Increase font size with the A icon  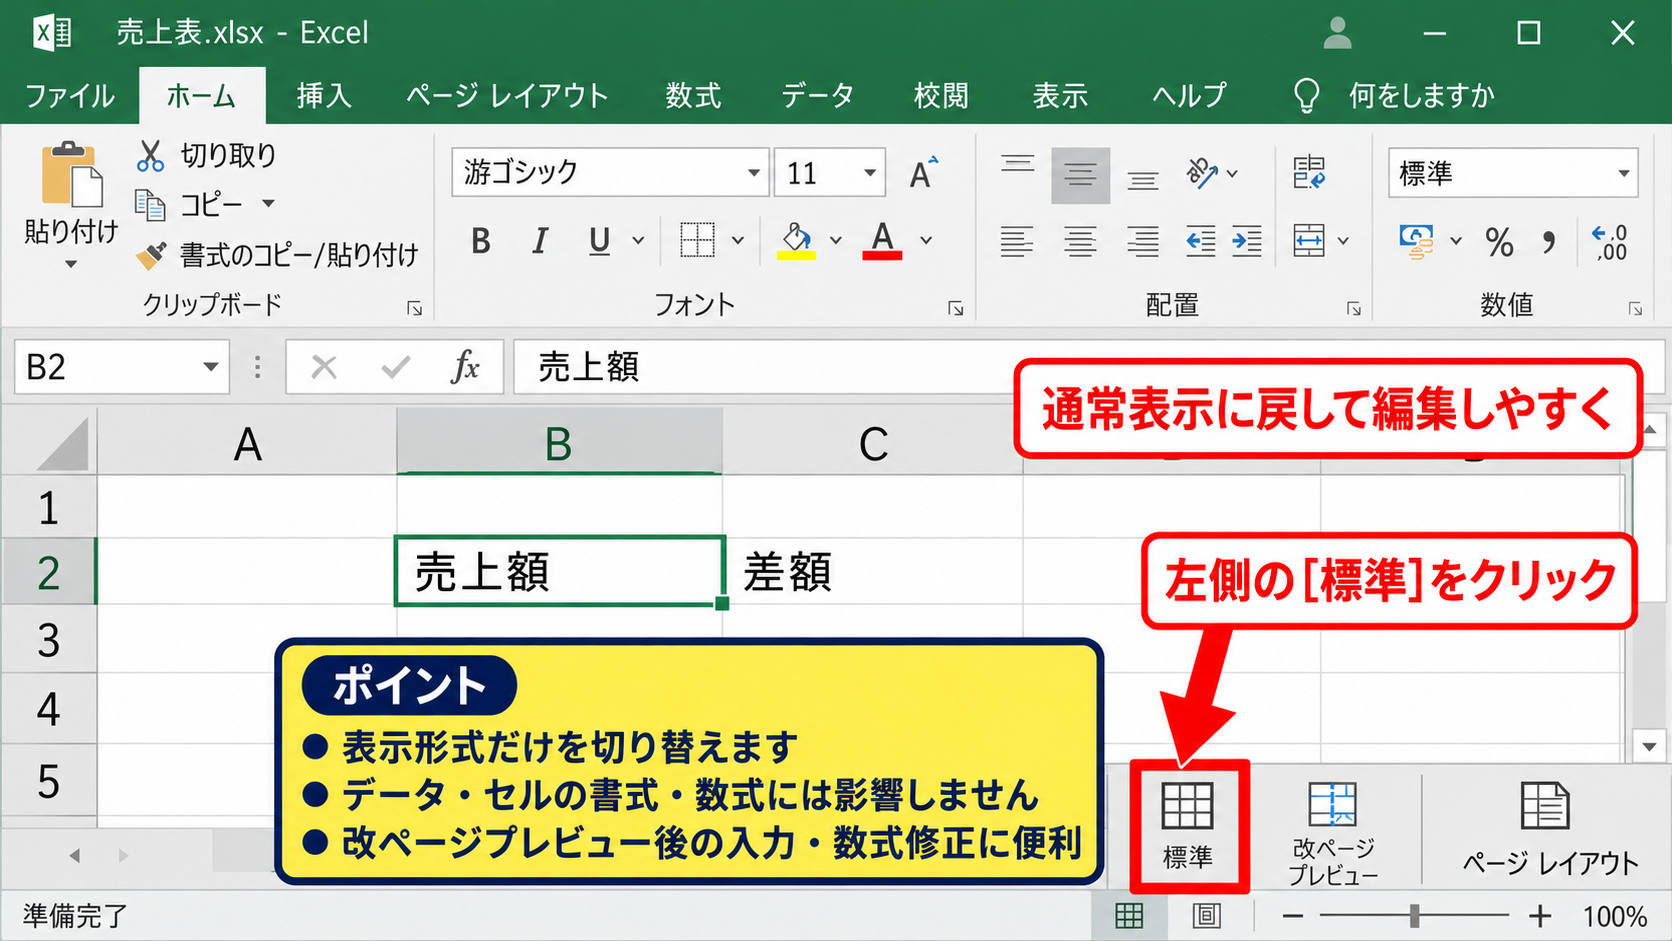point(924,173)
